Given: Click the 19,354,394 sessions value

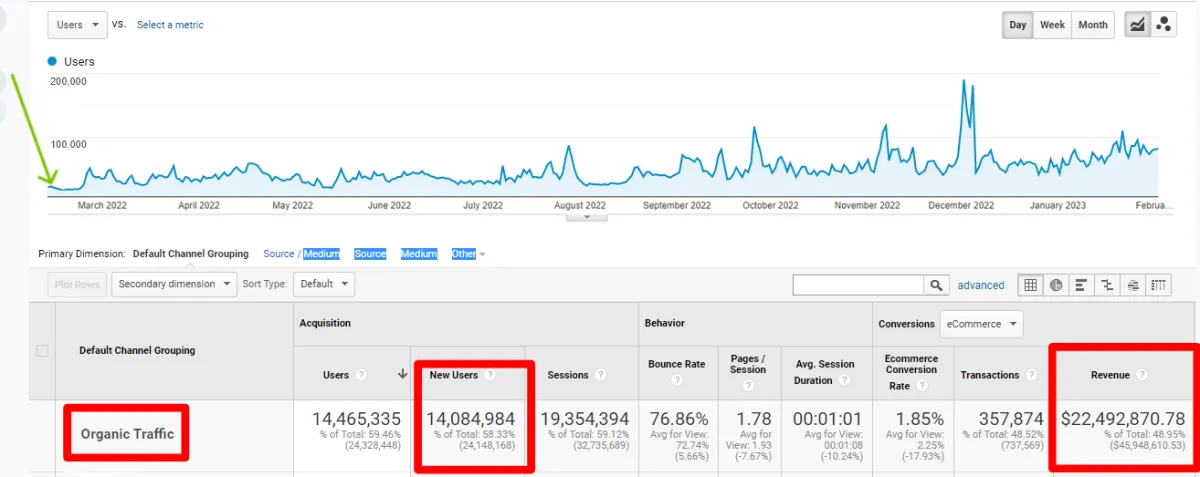Looking at the screenshot, I should [x=584, y=419].
